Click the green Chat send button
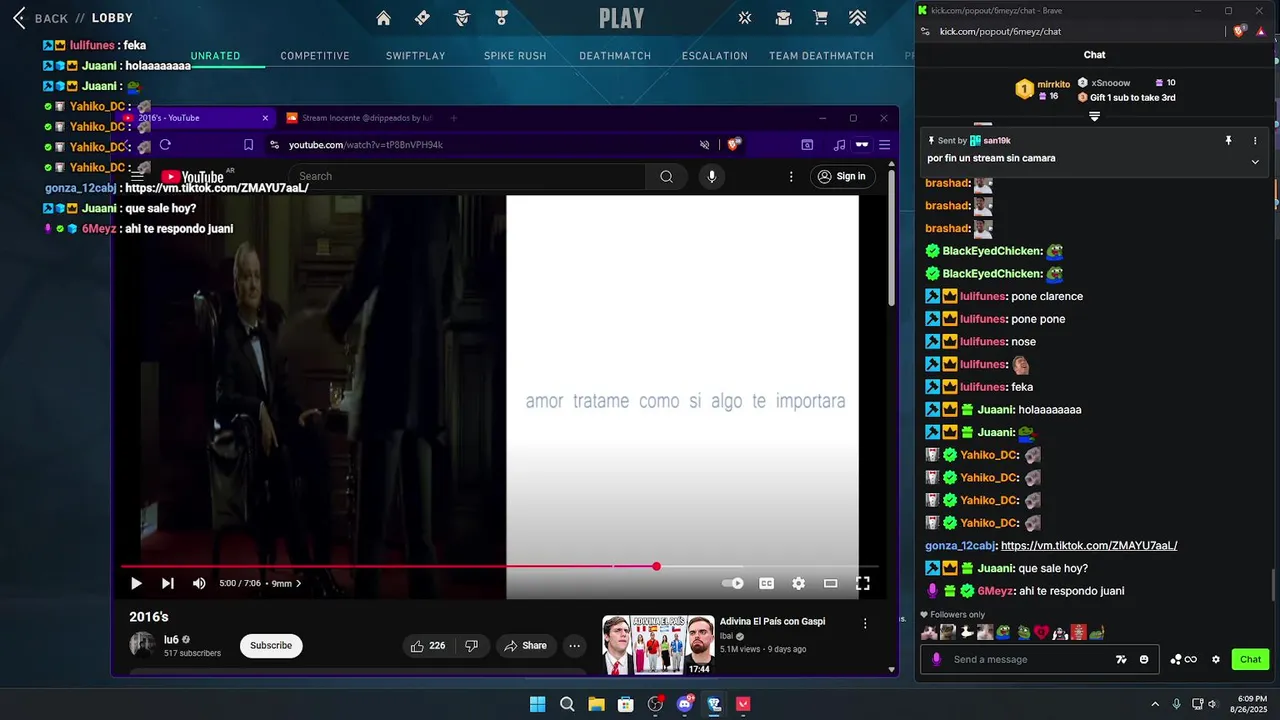 coord(1250,659)
